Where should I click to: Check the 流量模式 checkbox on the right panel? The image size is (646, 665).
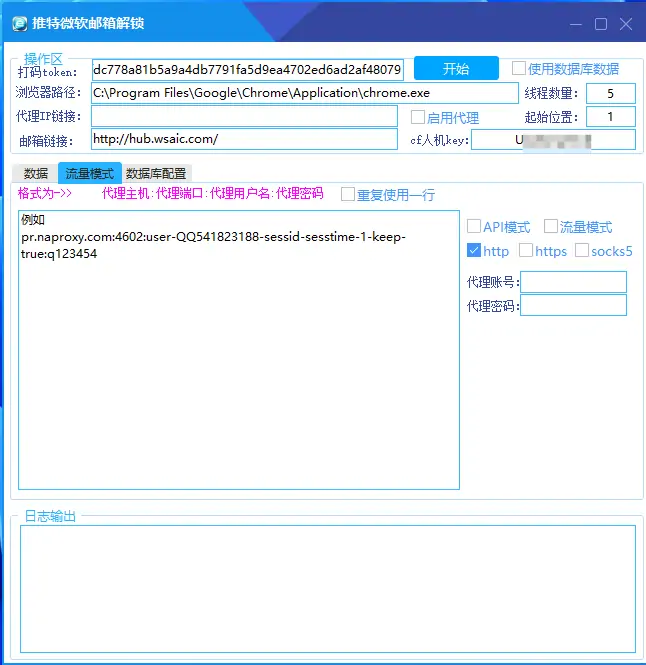(x=551, y=226)
